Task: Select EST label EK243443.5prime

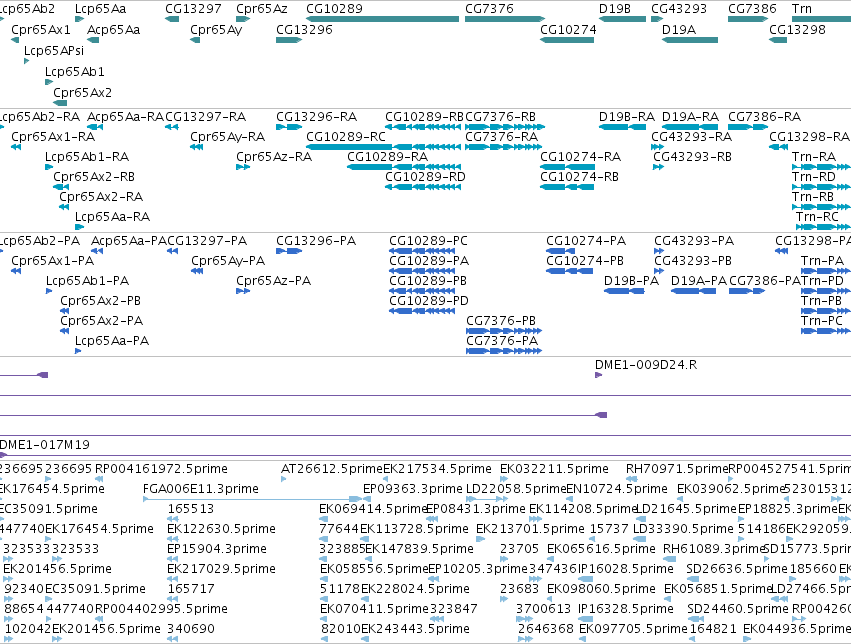Action: [415, 629]
